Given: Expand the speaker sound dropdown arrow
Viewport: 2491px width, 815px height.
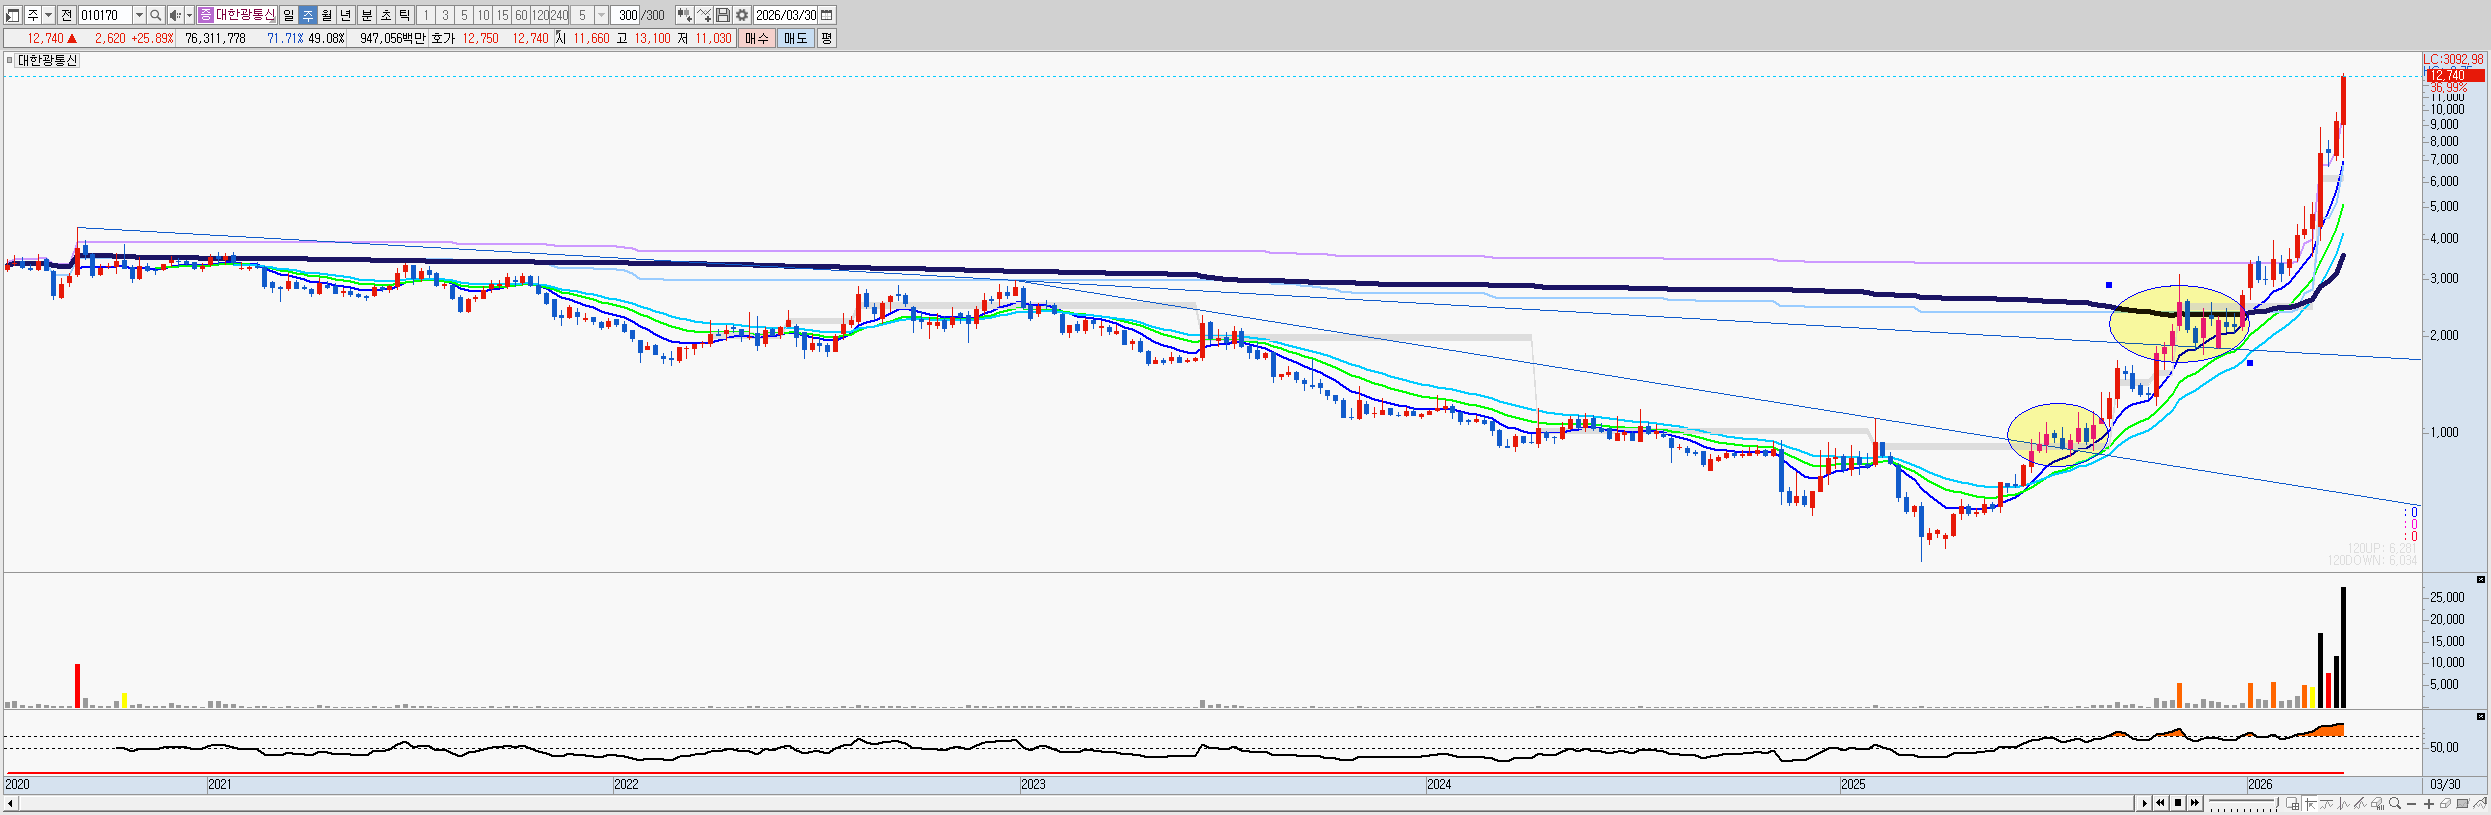Looking at the screenshot, I should click(189, 15).
